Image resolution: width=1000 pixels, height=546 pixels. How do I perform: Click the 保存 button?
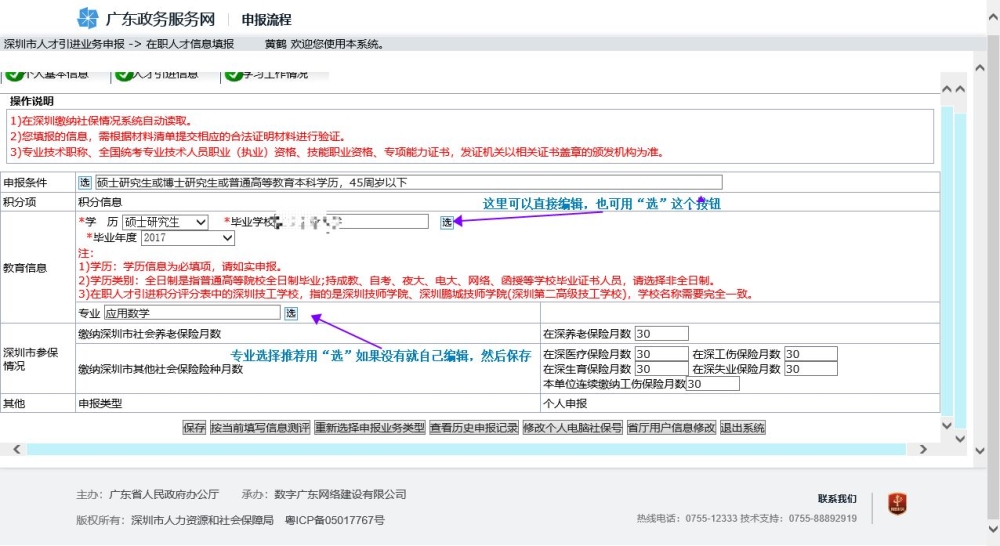pyautogui.click(x=194, y=427)
